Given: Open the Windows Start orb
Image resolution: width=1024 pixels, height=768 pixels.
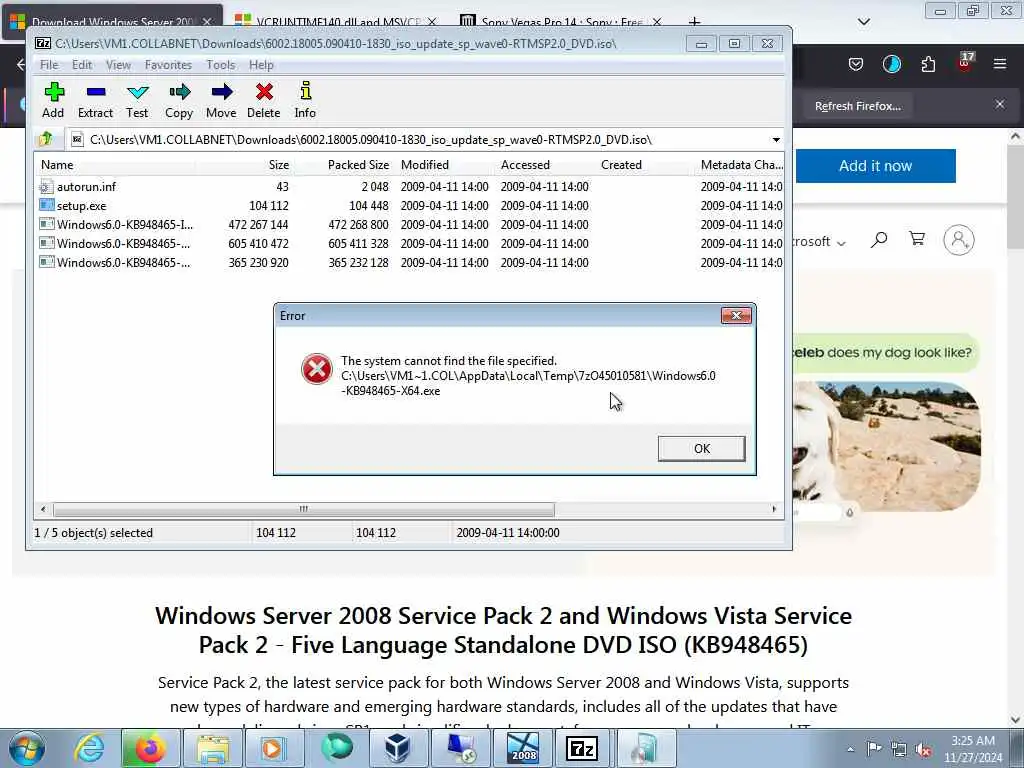Looking at the screenshot, I should (27, 748).
